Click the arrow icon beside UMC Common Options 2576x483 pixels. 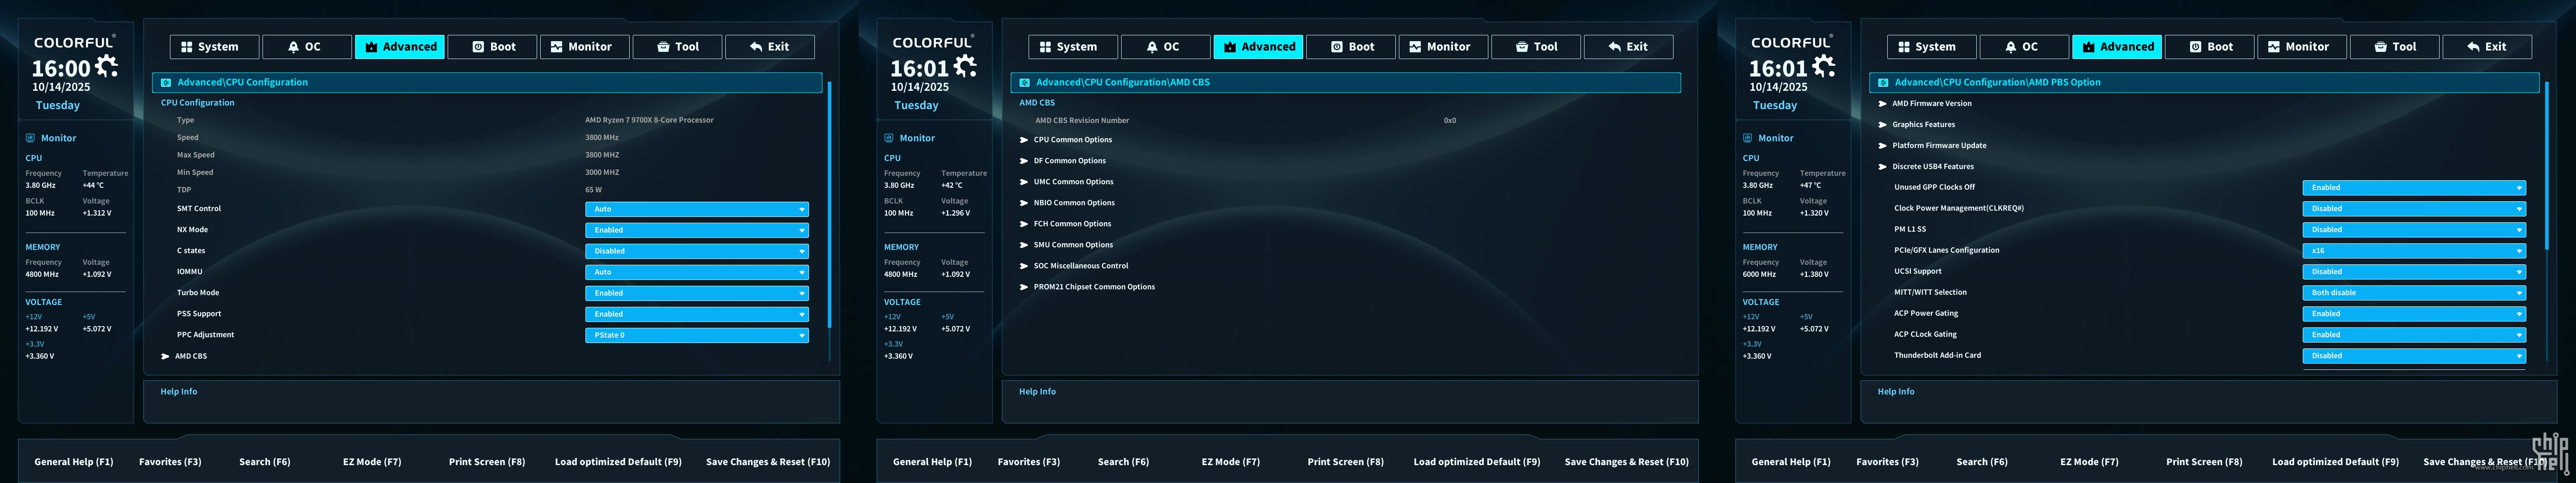[x=1024, y=182]
